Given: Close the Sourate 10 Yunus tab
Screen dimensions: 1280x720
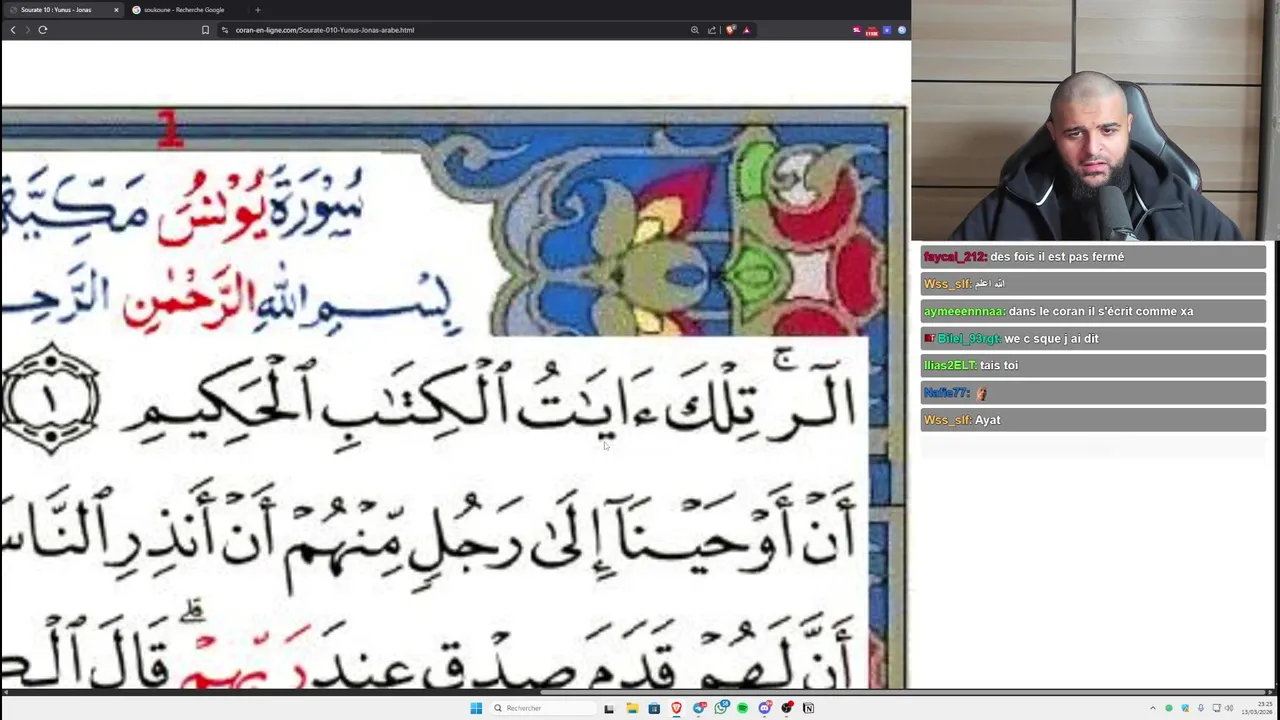Looking at the screenshot, I should (116, 10).
